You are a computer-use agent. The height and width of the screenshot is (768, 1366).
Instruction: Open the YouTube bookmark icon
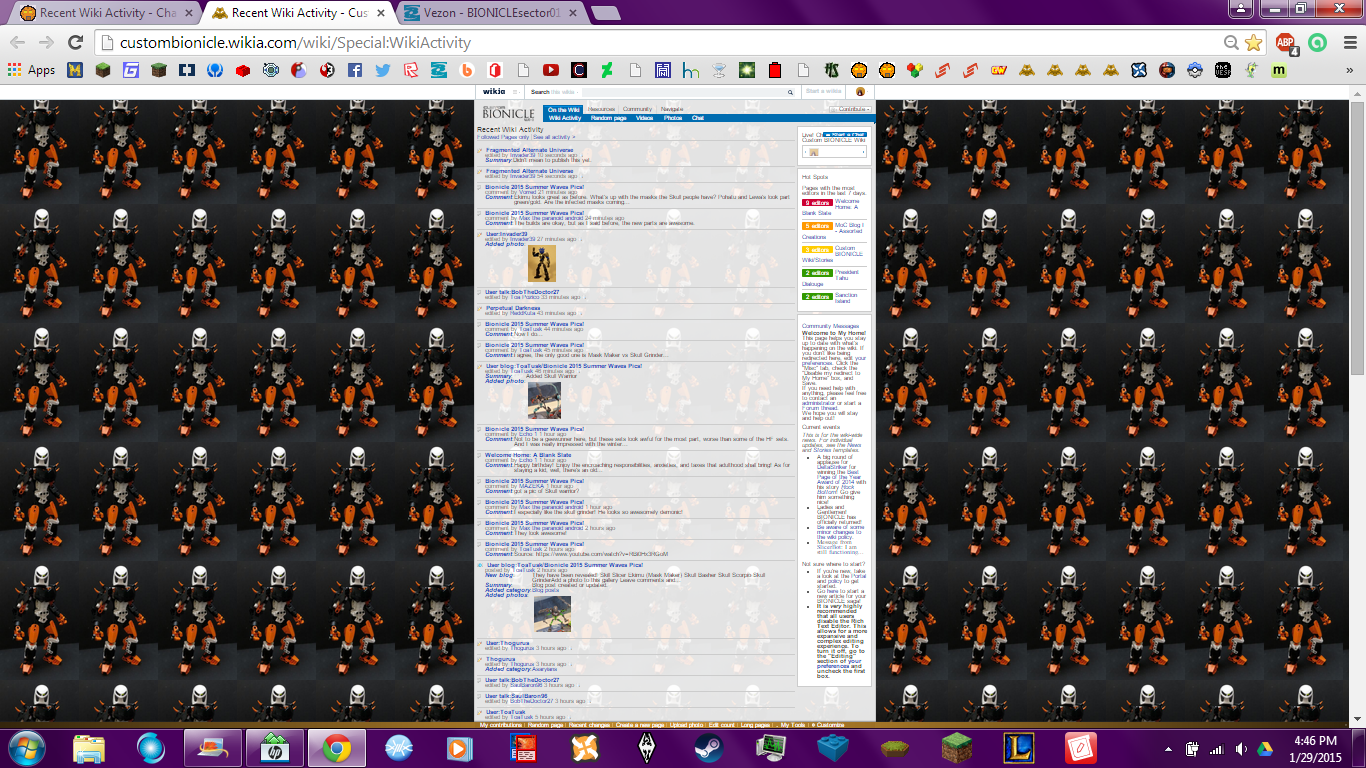point(550,70)
